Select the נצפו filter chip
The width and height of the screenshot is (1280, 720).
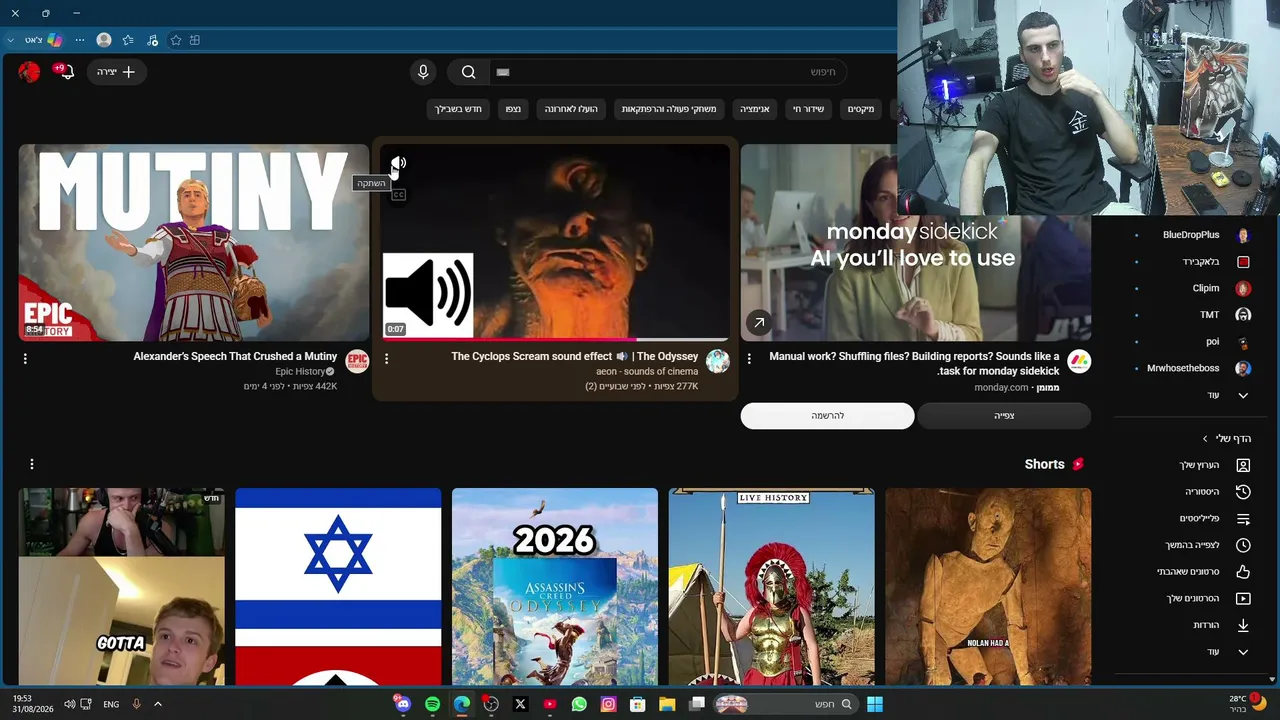[x=513, y=109]
